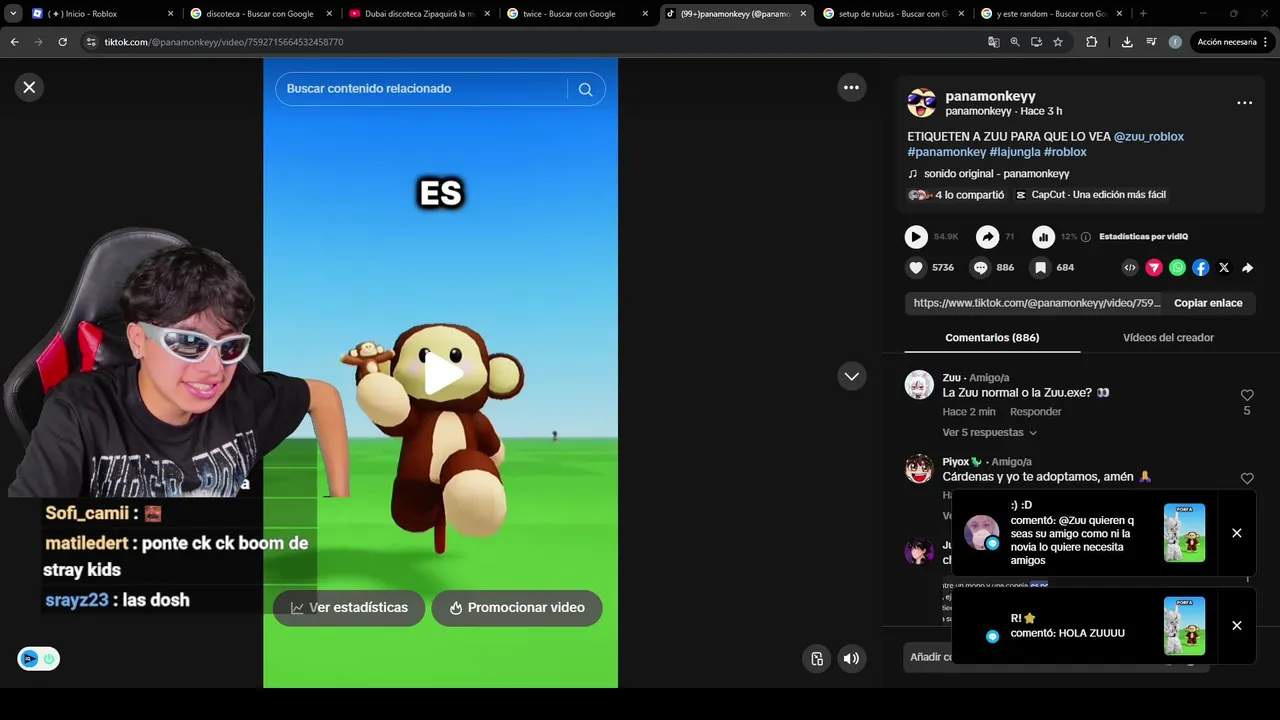
Task: Save video with bookmark icon
Action: click(x=1040, y=268)
